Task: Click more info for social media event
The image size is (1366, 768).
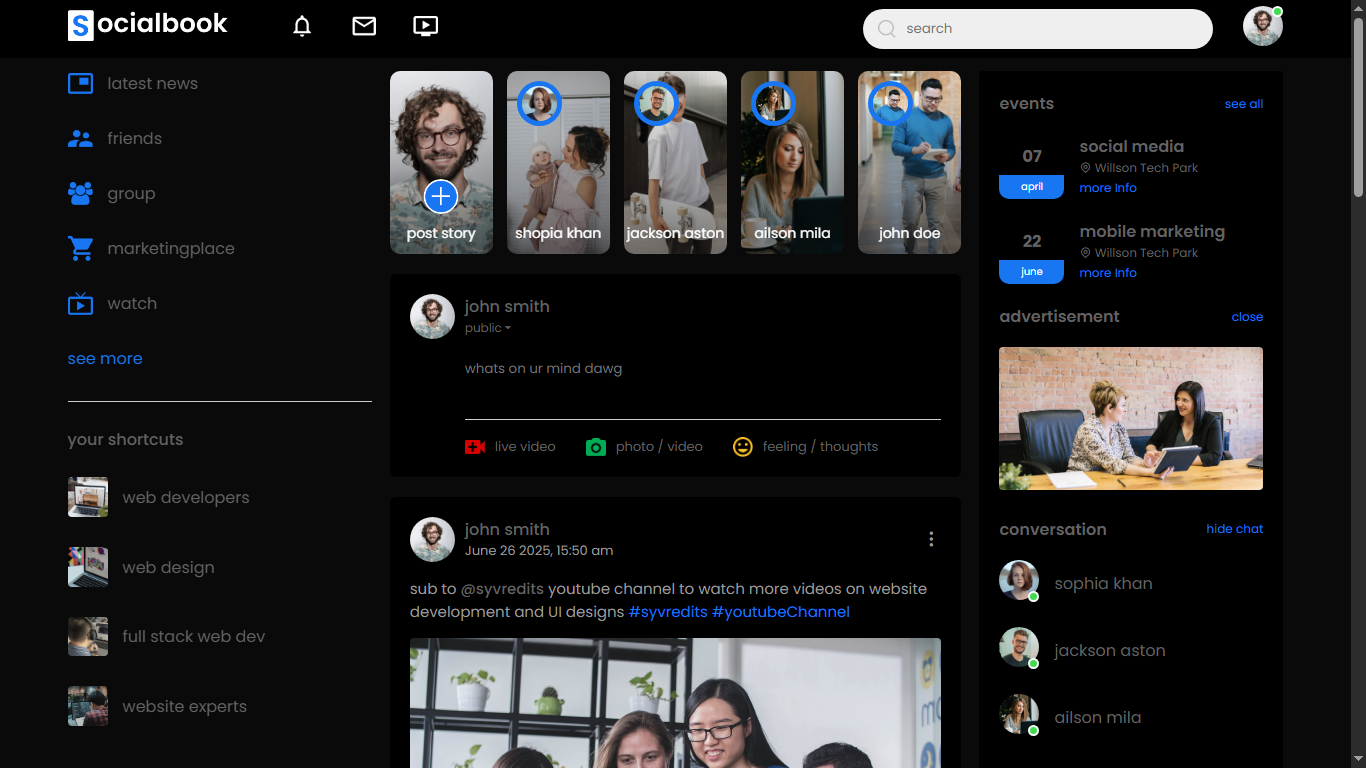Action: tap(1108, 188)
